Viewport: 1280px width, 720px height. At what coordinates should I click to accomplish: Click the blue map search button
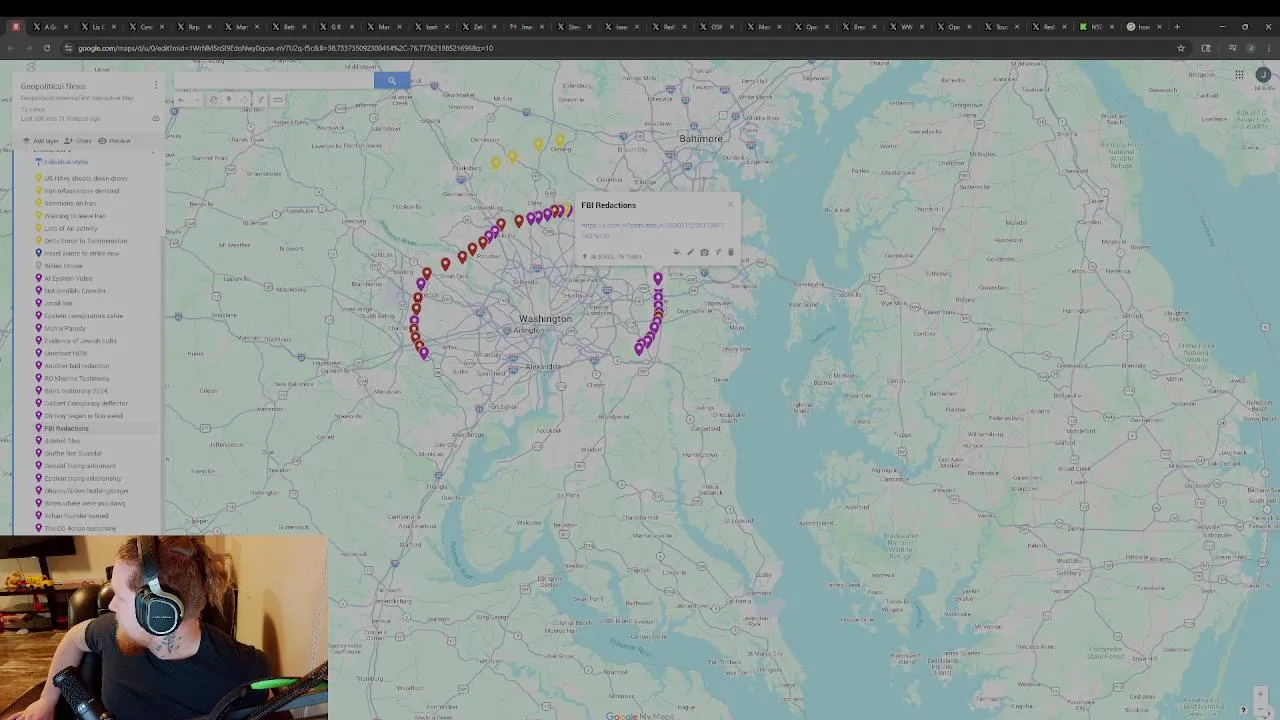pos(391,80)
